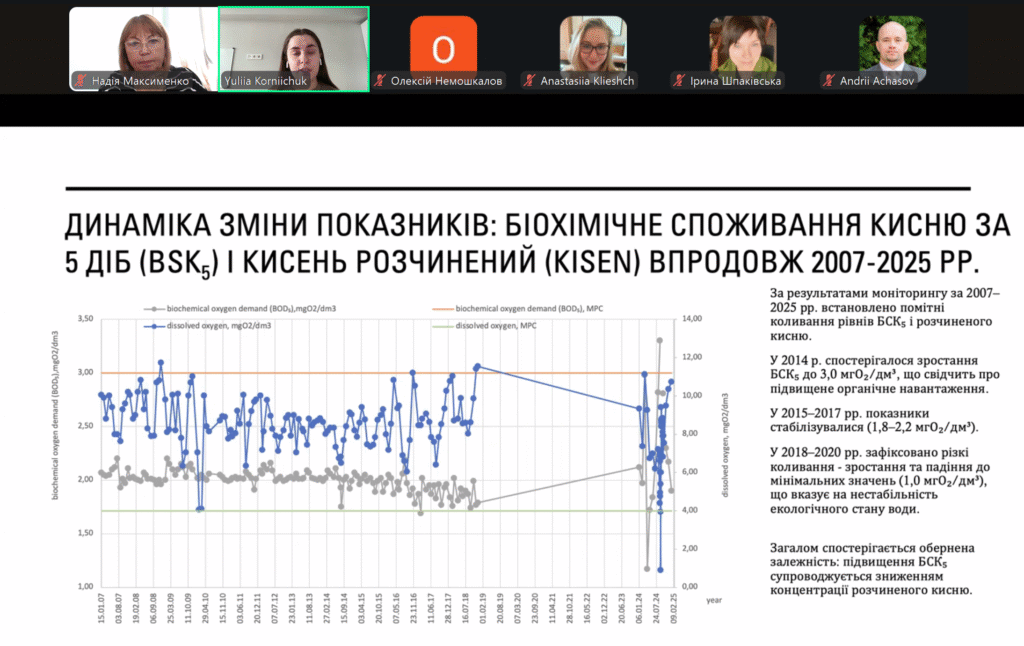The height and width of the screenshot is (646, 1024).
Task: Click muted mic icon beside Олексій Немошкалов
Action: 380,80
